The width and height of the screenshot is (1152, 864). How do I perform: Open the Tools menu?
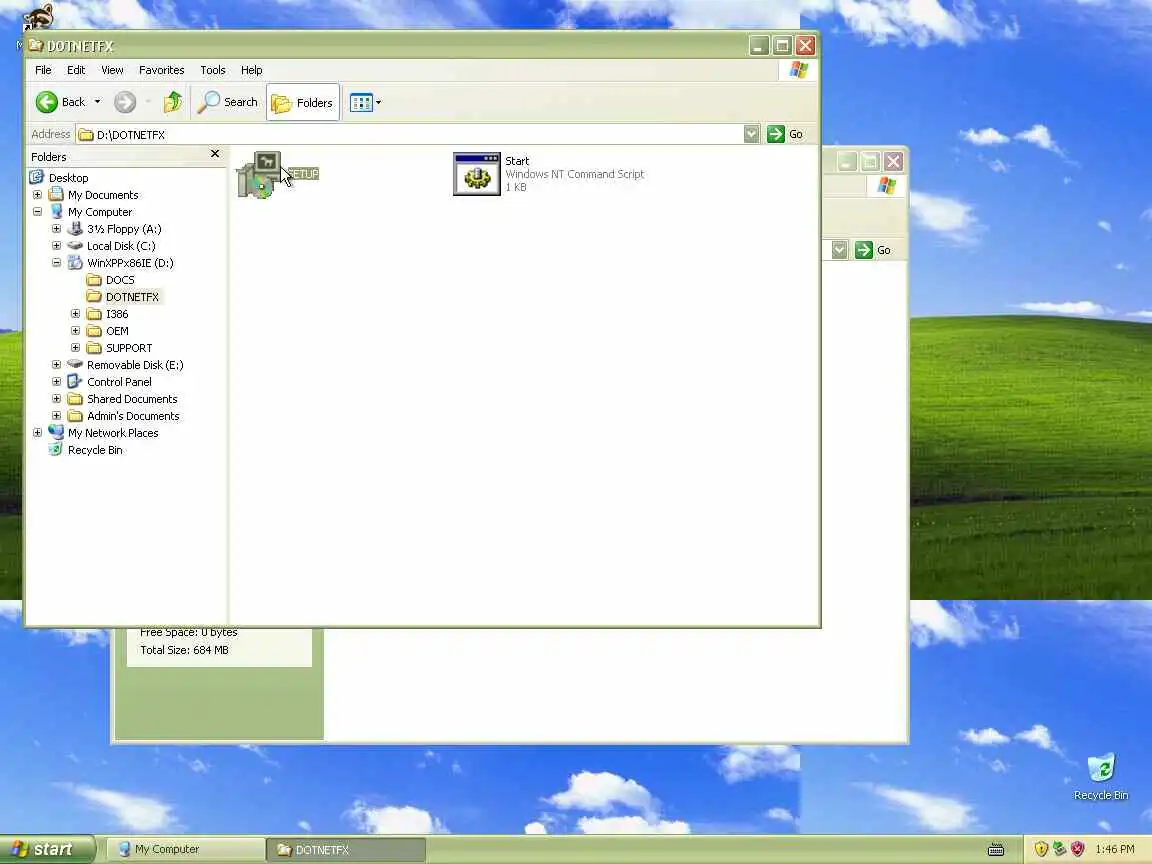point(213,70)
